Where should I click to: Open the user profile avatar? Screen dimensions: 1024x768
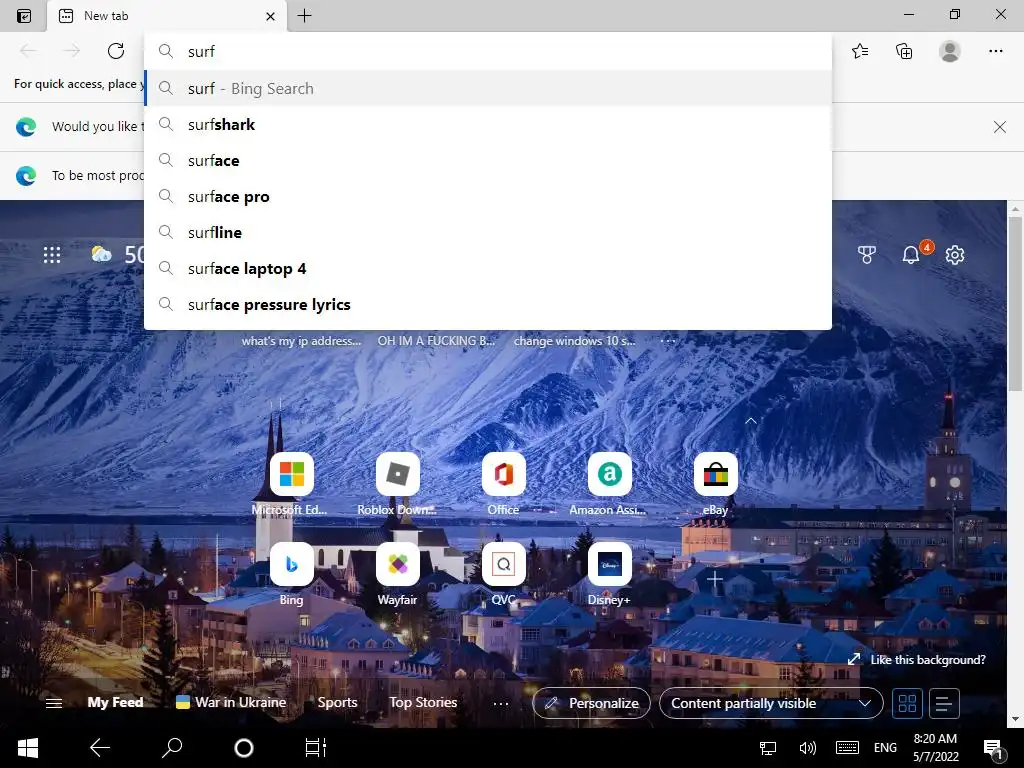950,51
